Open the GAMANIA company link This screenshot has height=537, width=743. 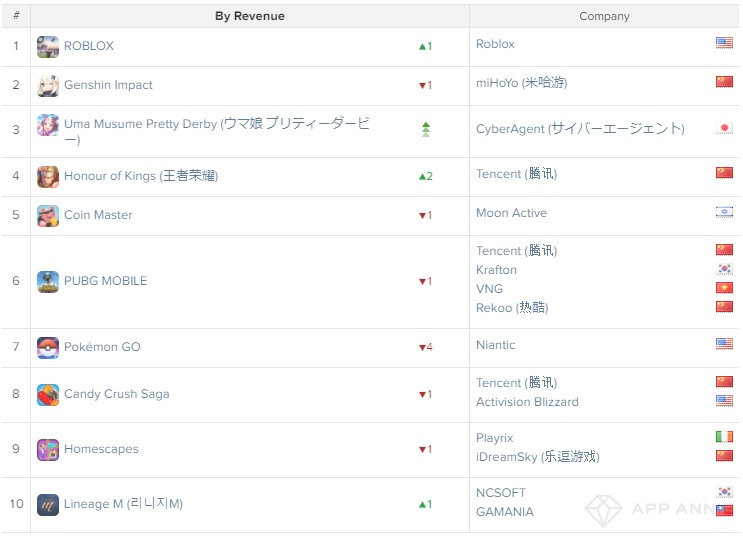[x=505, y=512]
